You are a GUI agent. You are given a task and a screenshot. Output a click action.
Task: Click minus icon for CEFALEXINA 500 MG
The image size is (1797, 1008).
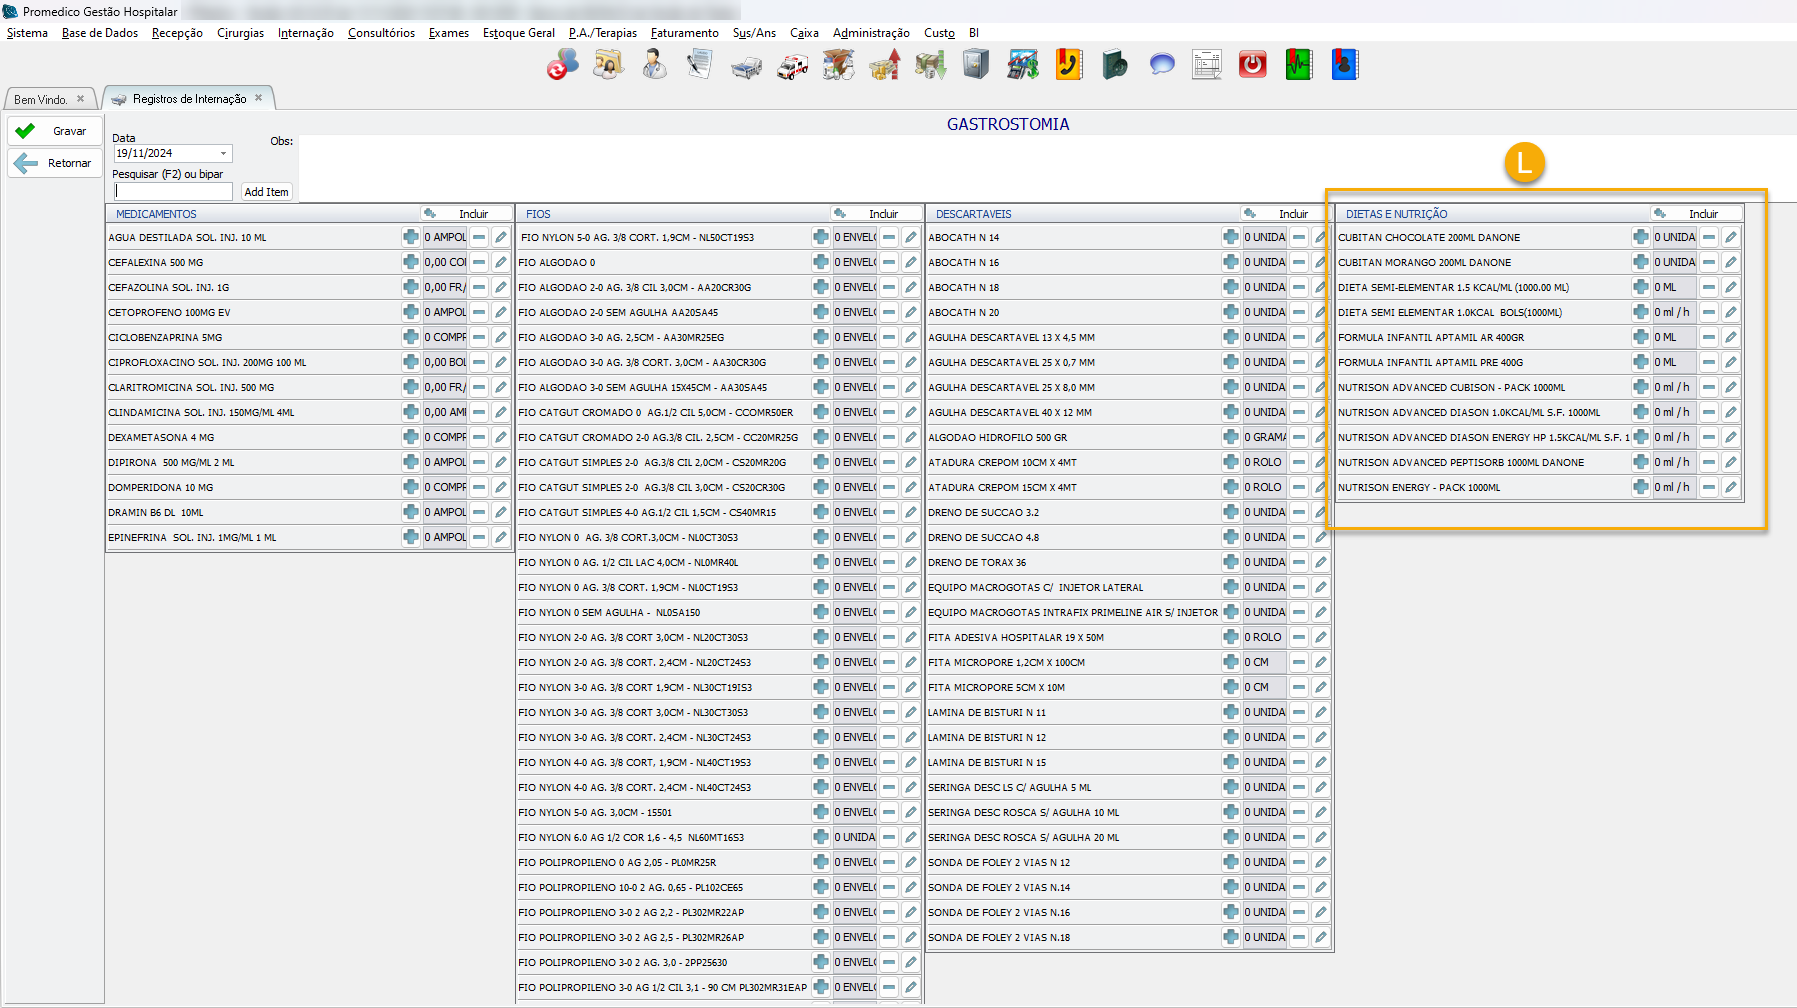[479, 262]
